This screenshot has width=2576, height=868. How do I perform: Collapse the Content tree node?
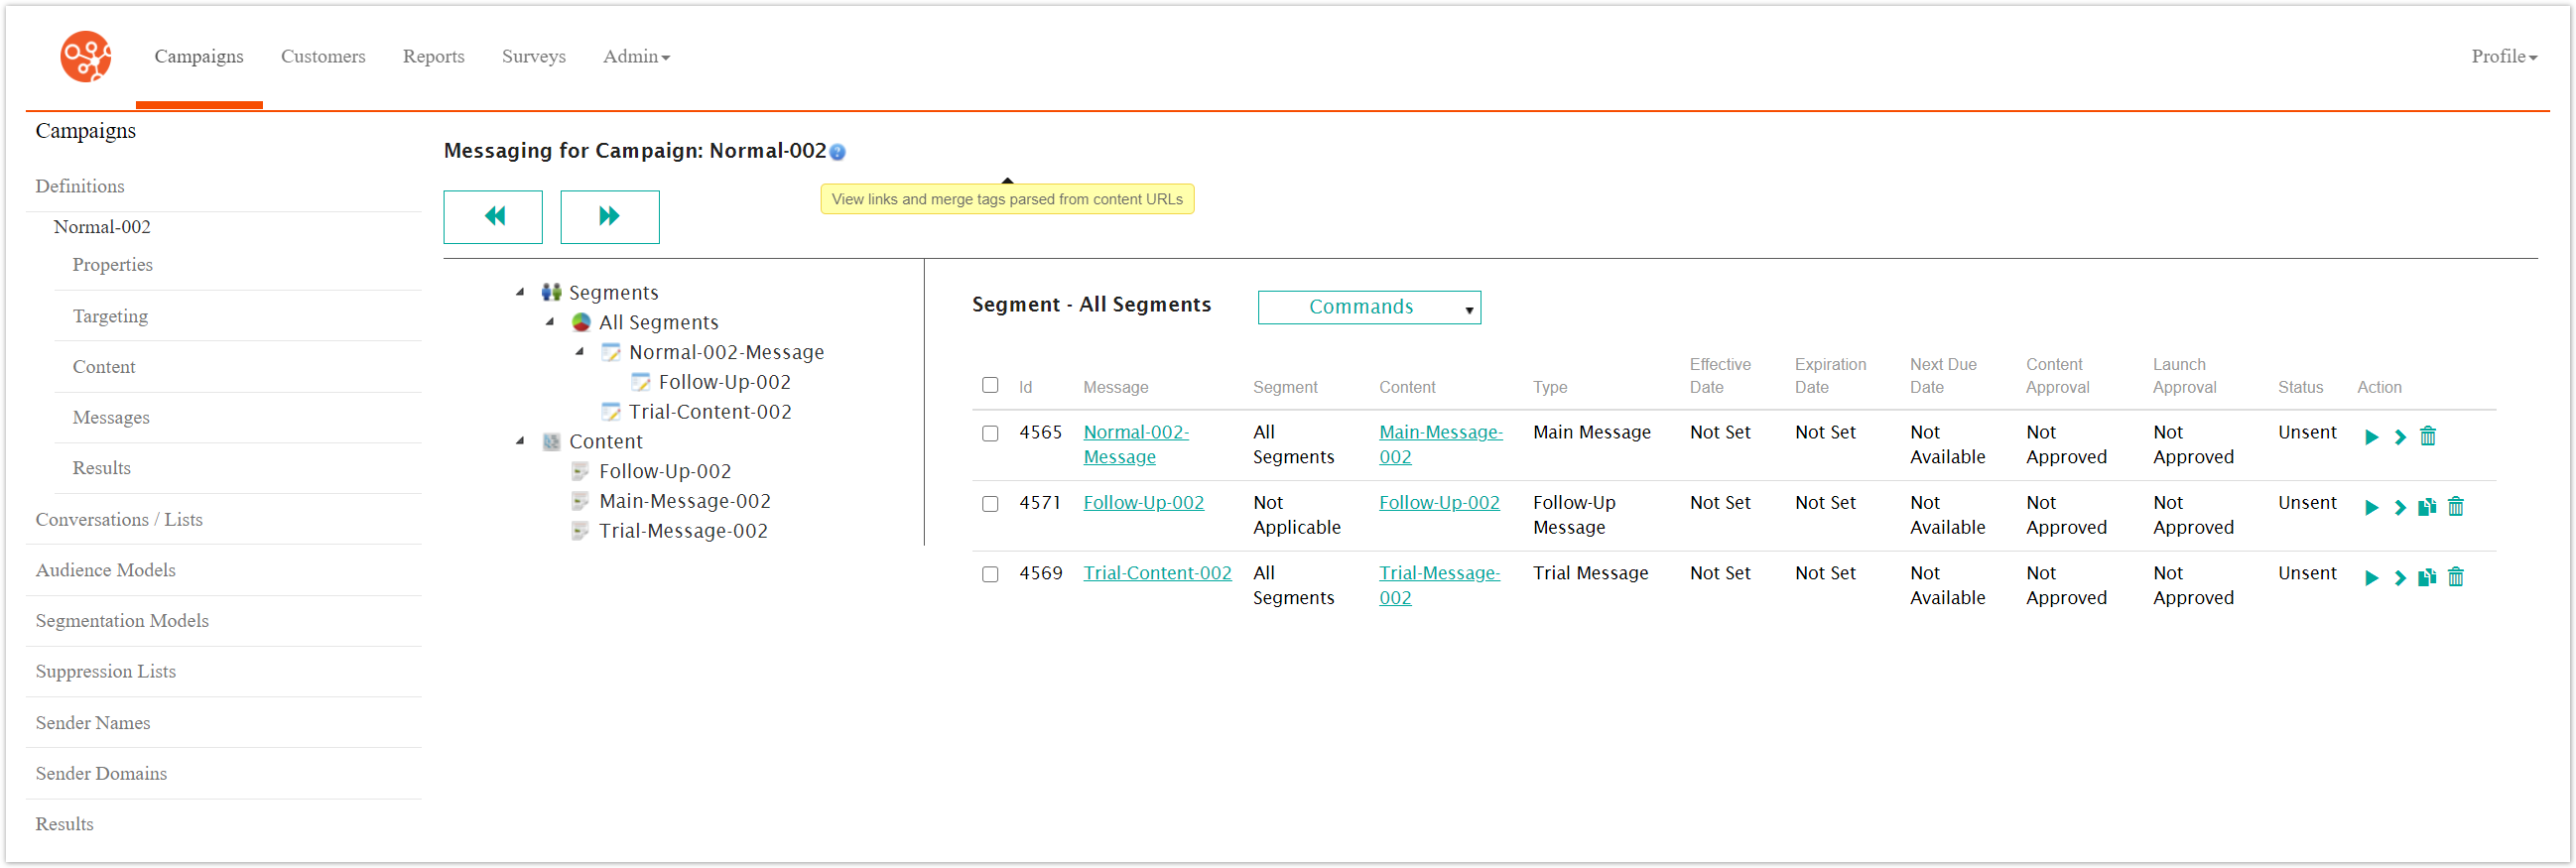pos(520,441)
